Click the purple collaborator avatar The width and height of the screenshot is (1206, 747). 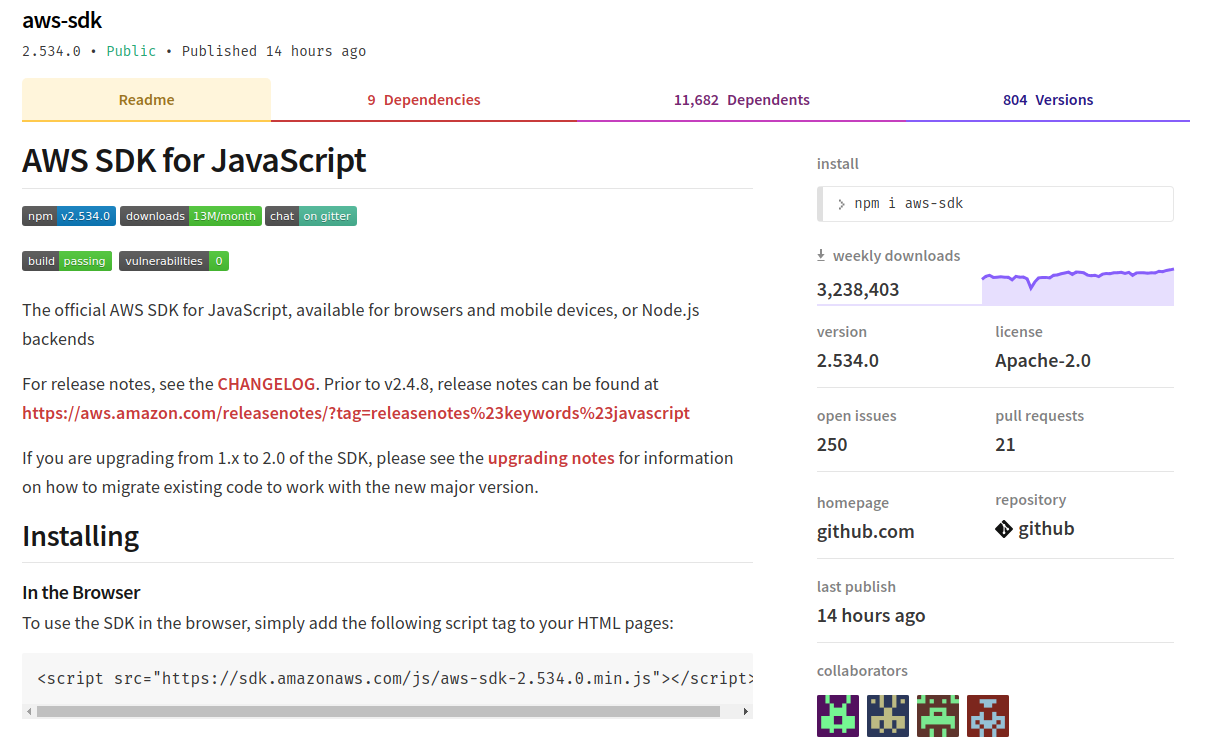click(x=838, y=716)
